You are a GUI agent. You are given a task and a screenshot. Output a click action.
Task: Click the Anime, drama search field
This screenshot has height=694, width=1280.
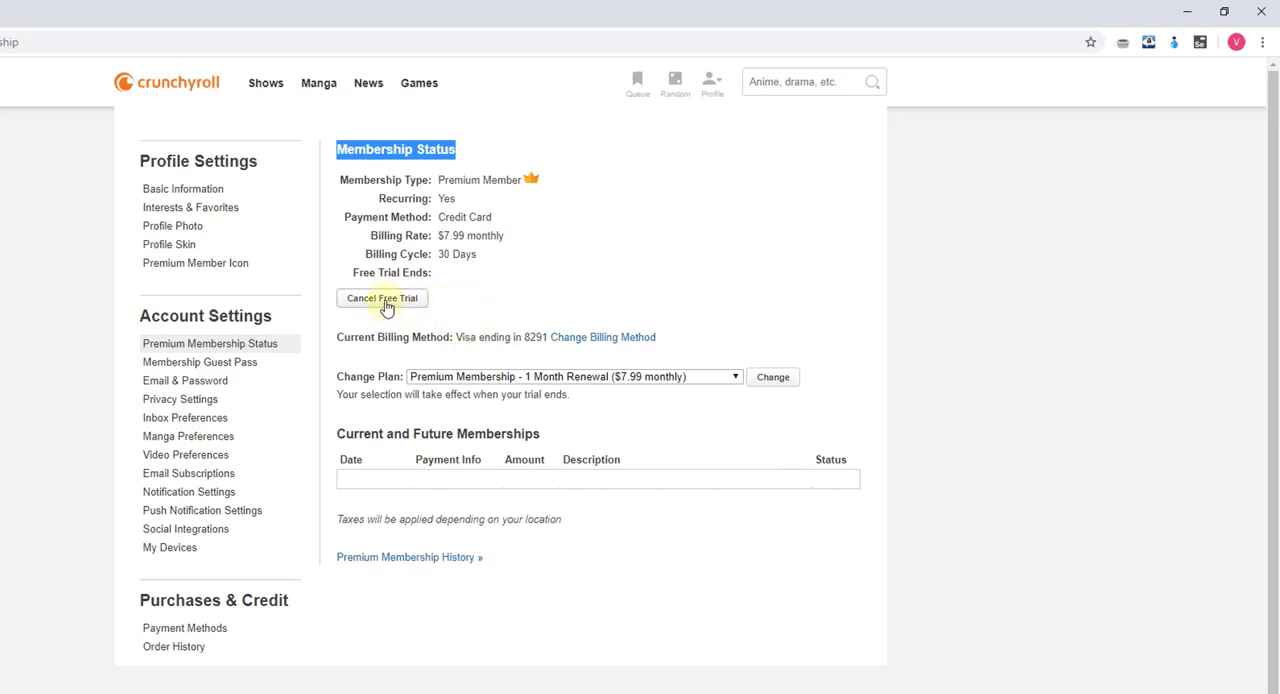click(x=804, y=82)
